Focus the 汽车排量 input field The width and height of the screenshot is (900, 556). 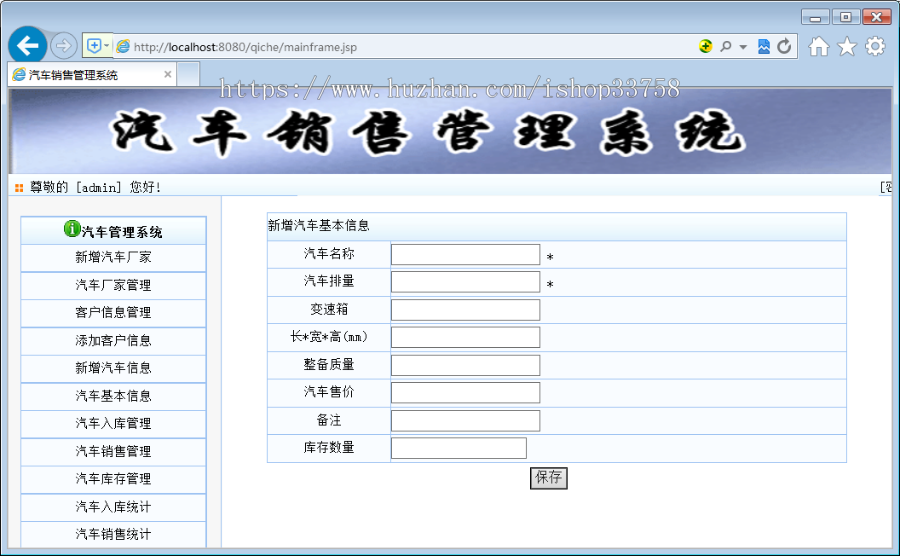click(465, 282)
